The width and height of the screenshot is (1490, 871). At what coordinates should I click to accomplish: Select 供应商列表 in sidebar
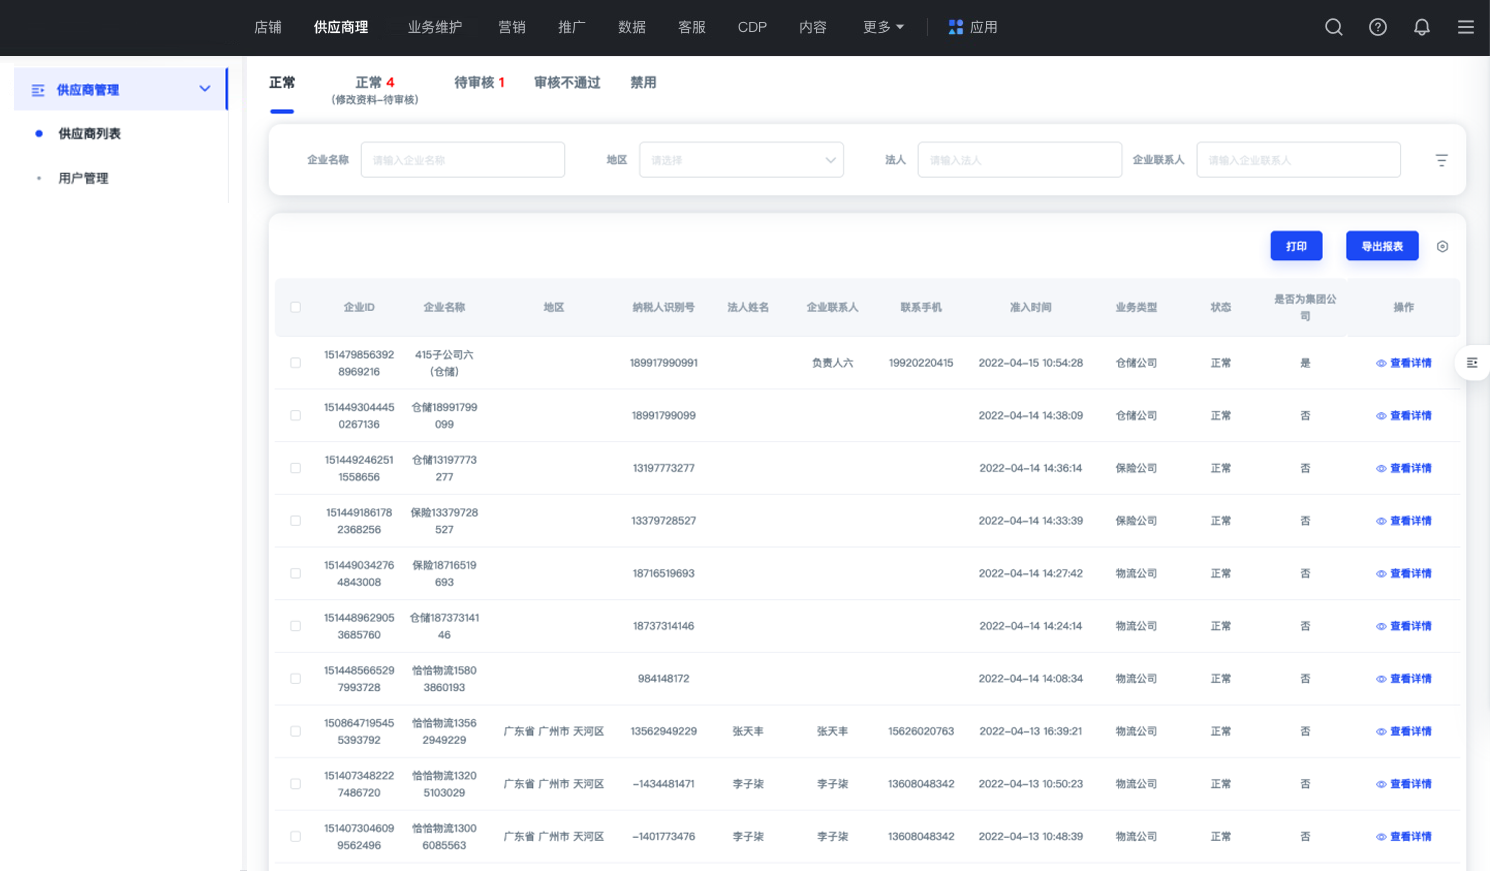[x=89, y=134]
